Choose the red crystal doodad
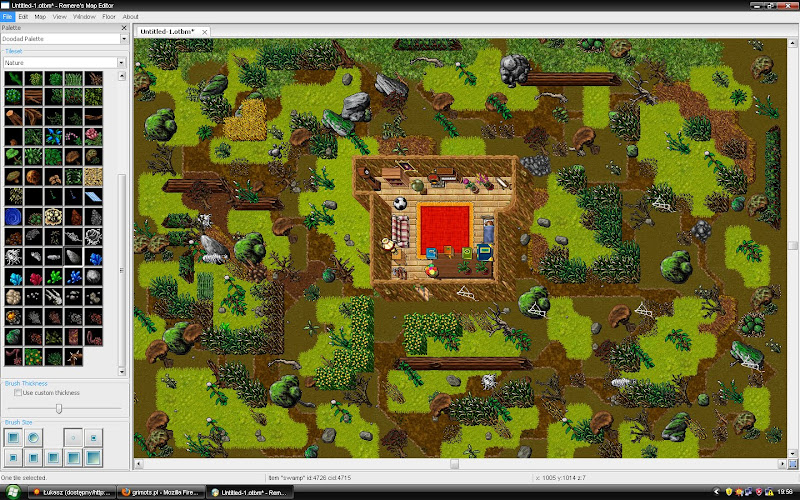800x500 pixels. coord(33,276)
